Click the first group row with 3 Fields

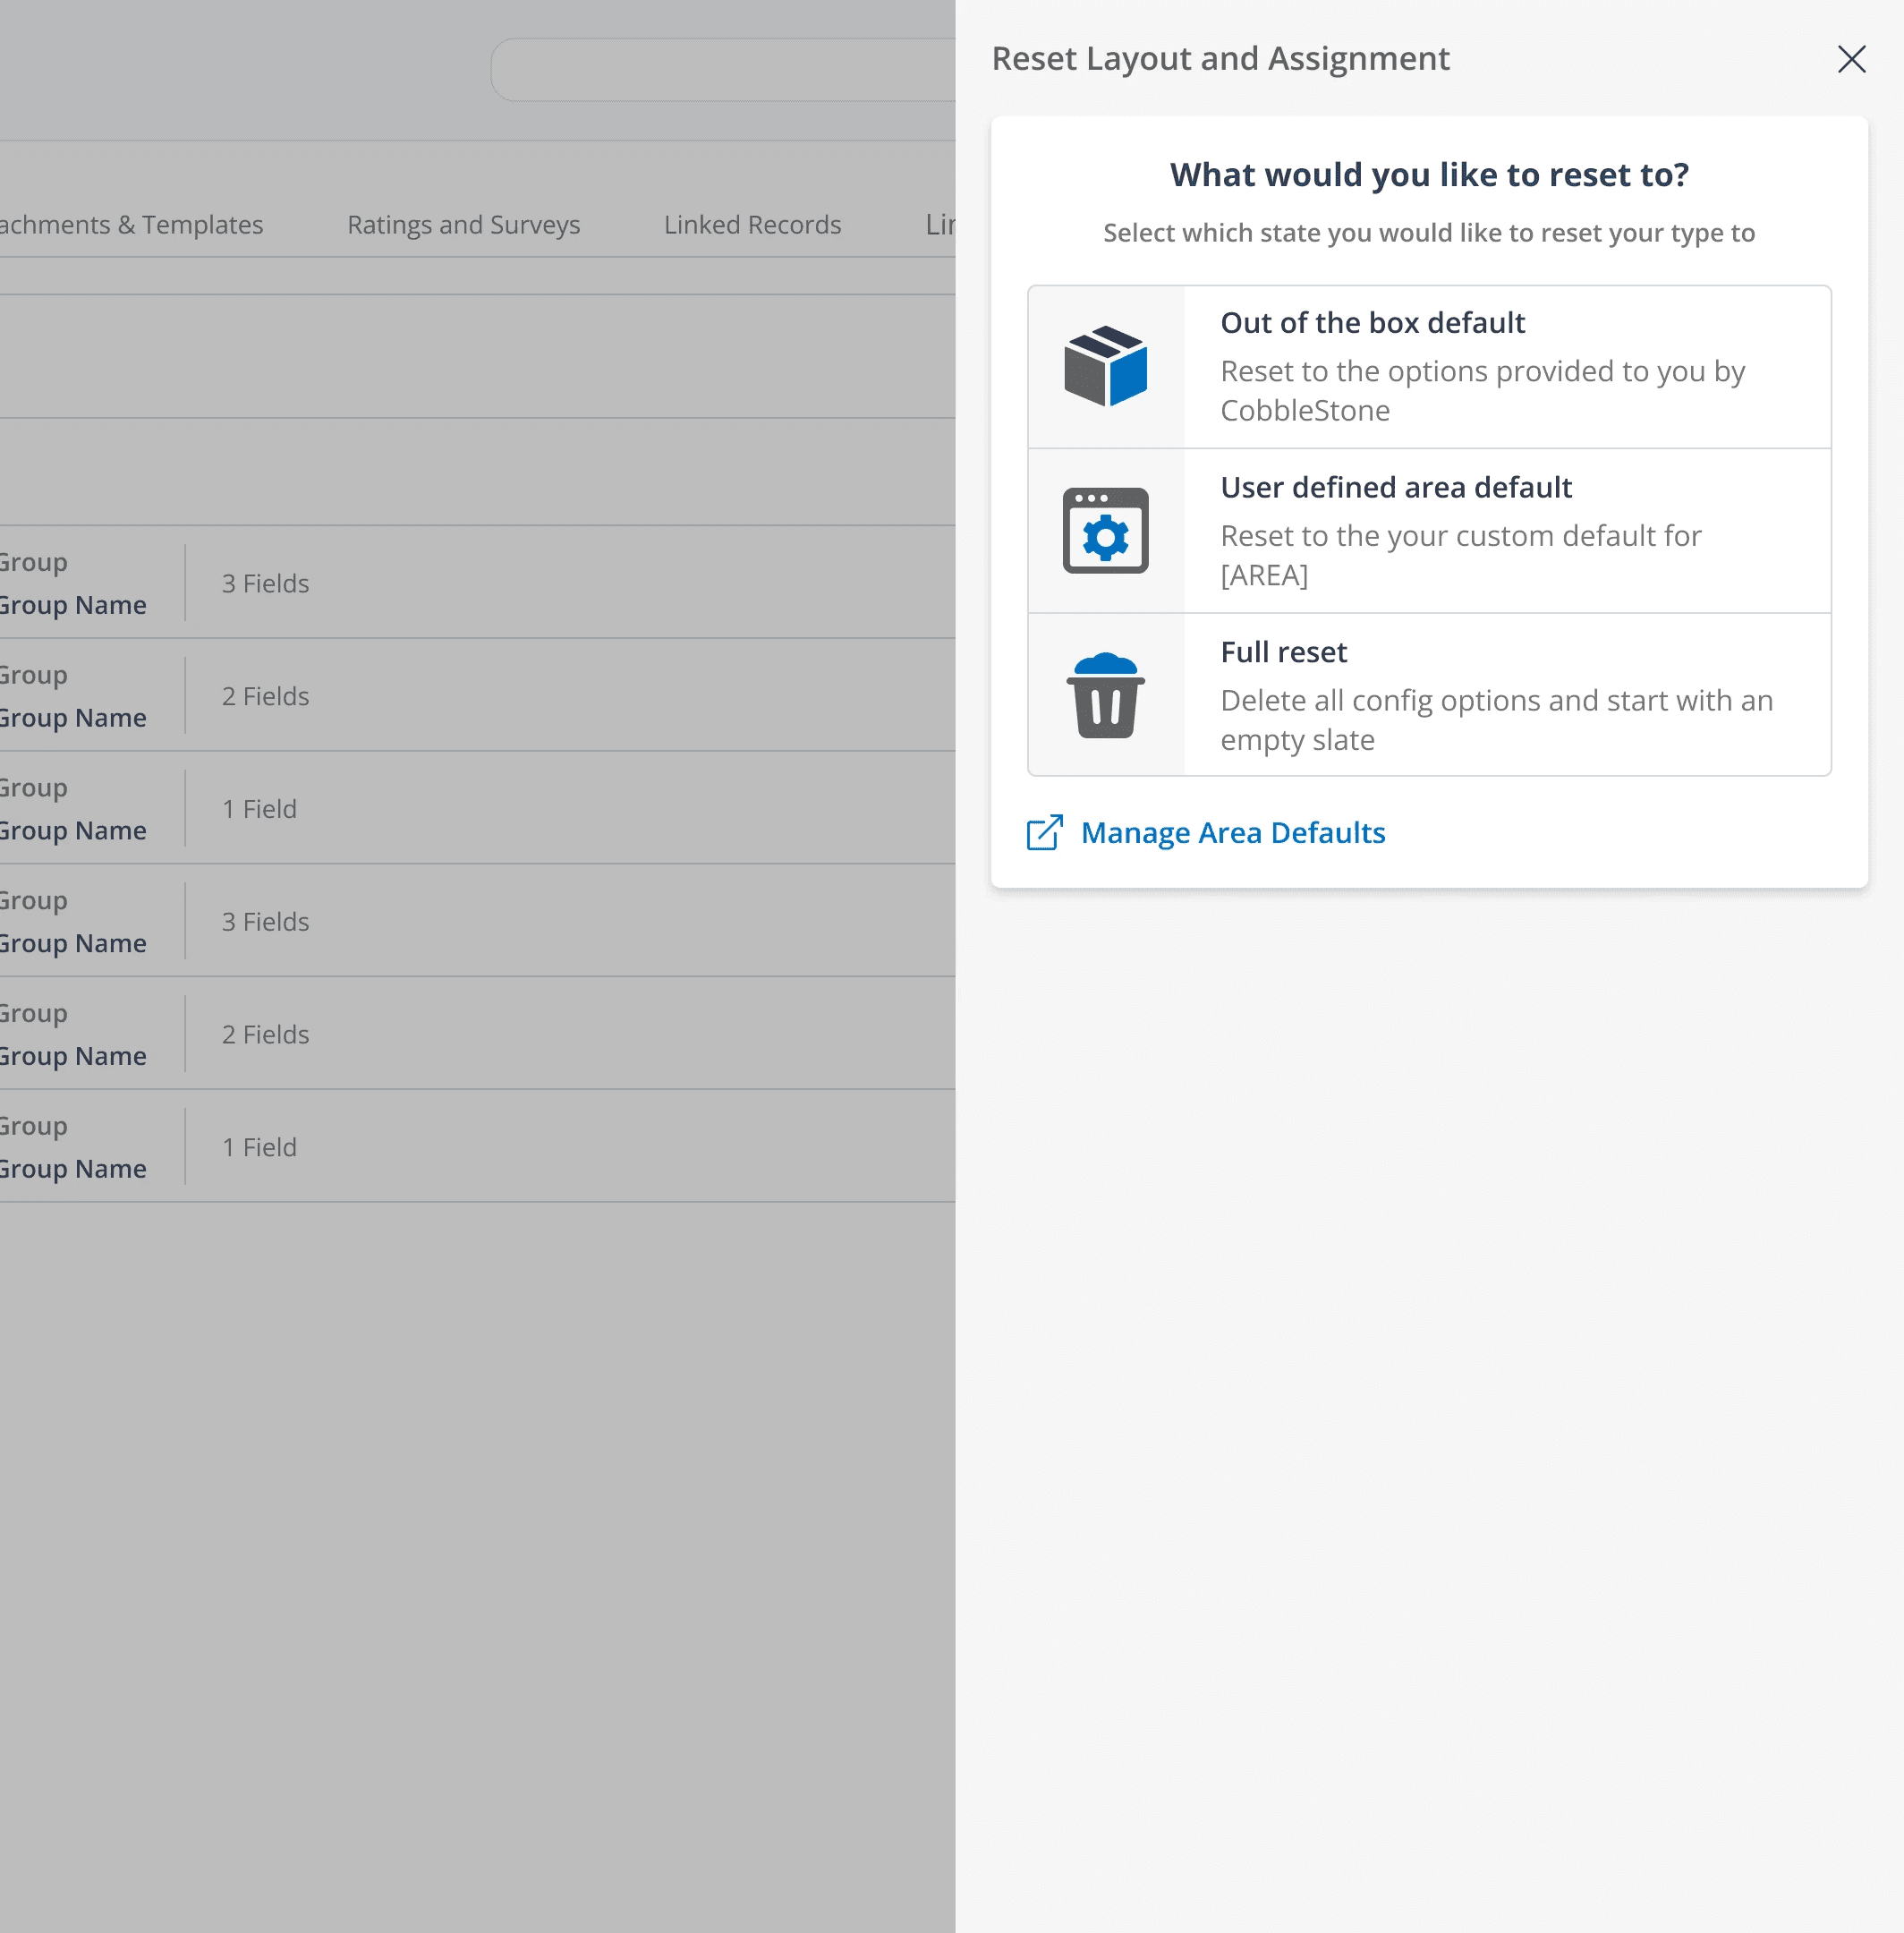pos(265,583)
